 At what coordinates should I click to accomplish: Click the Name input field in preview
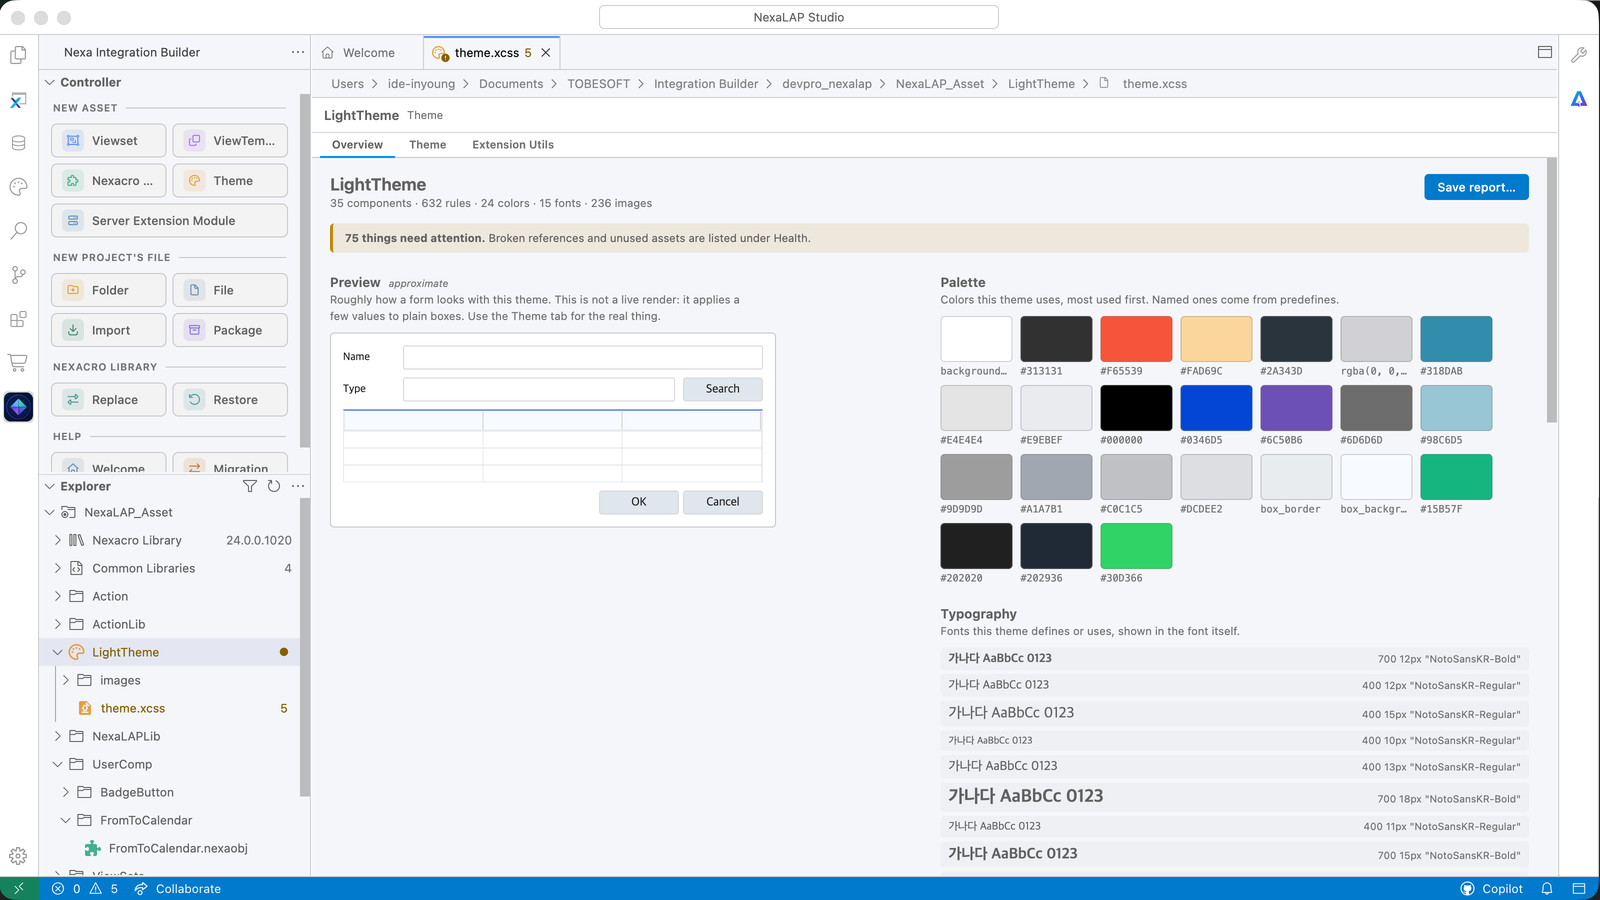tap(583, 357)
